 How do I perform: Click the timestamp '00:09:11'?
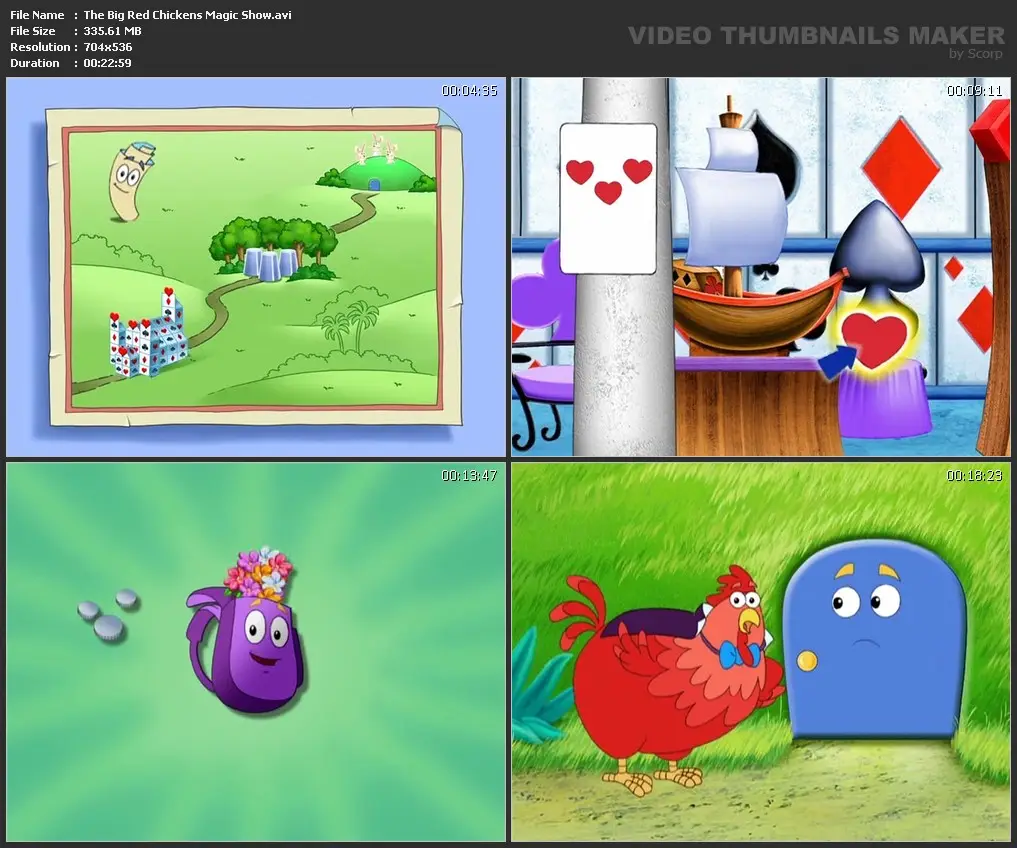974,91
